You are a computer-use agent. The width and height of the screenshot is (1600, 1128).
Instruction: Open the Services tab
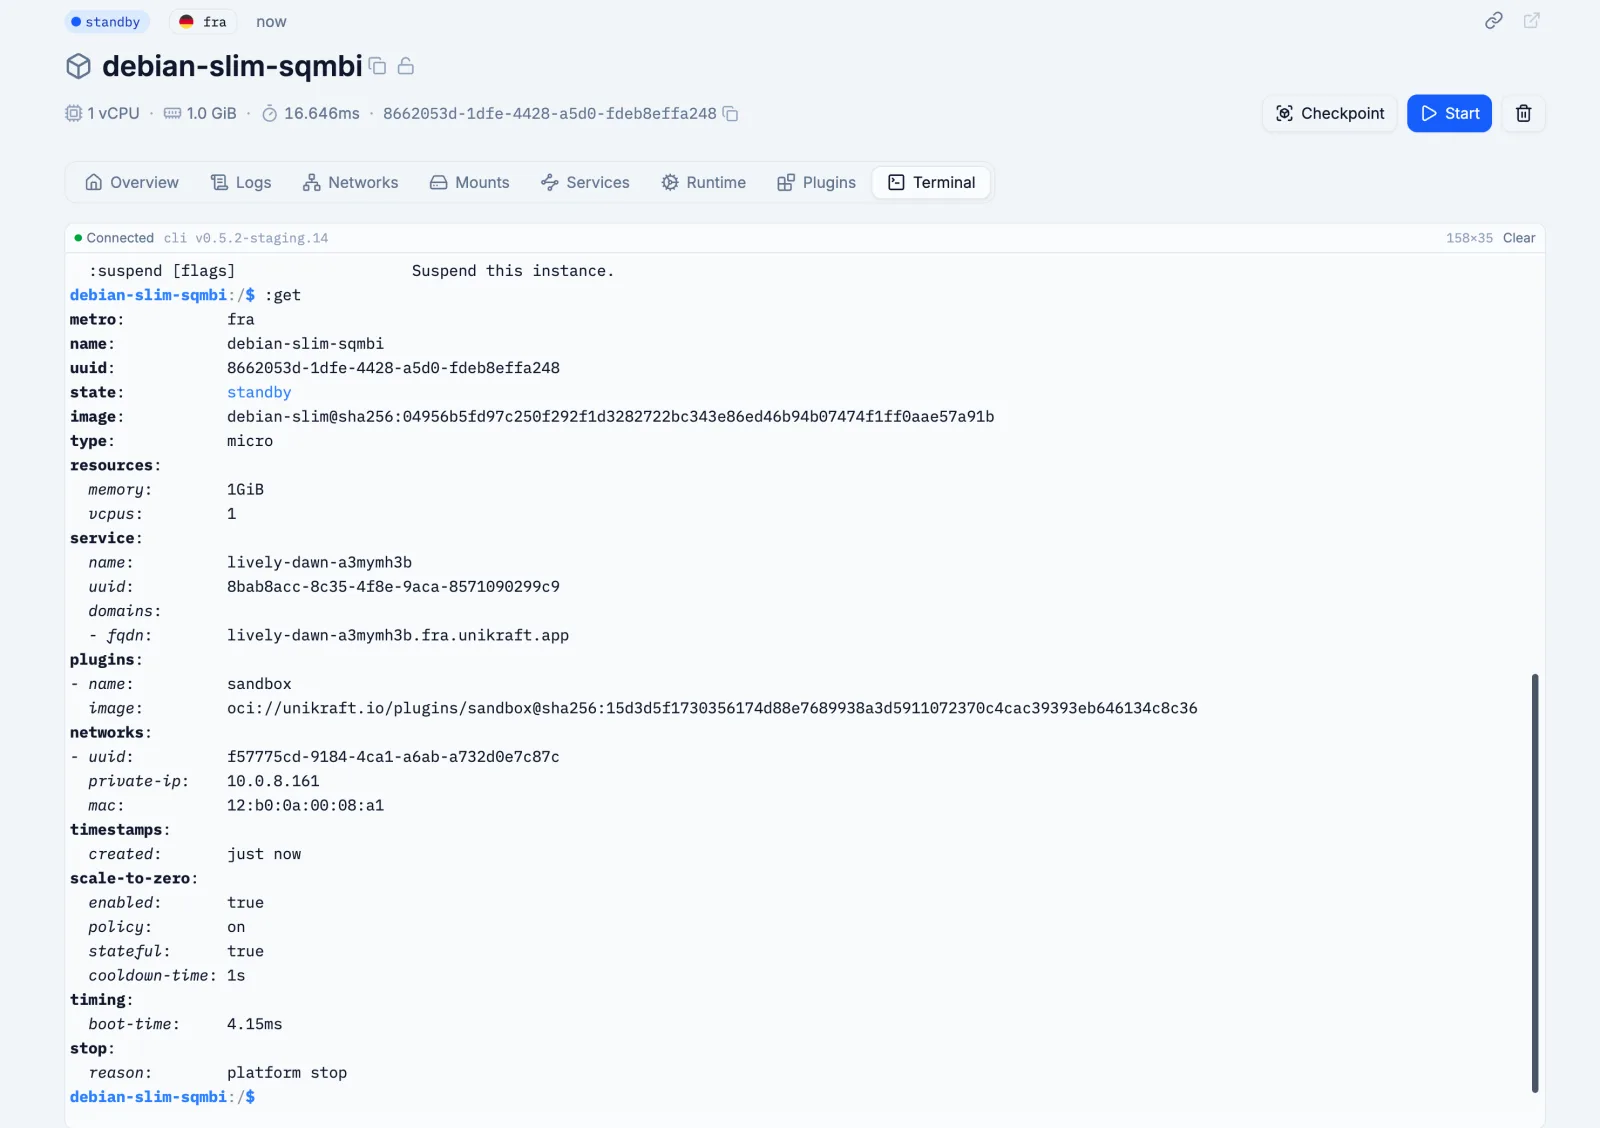coord(585,182)
